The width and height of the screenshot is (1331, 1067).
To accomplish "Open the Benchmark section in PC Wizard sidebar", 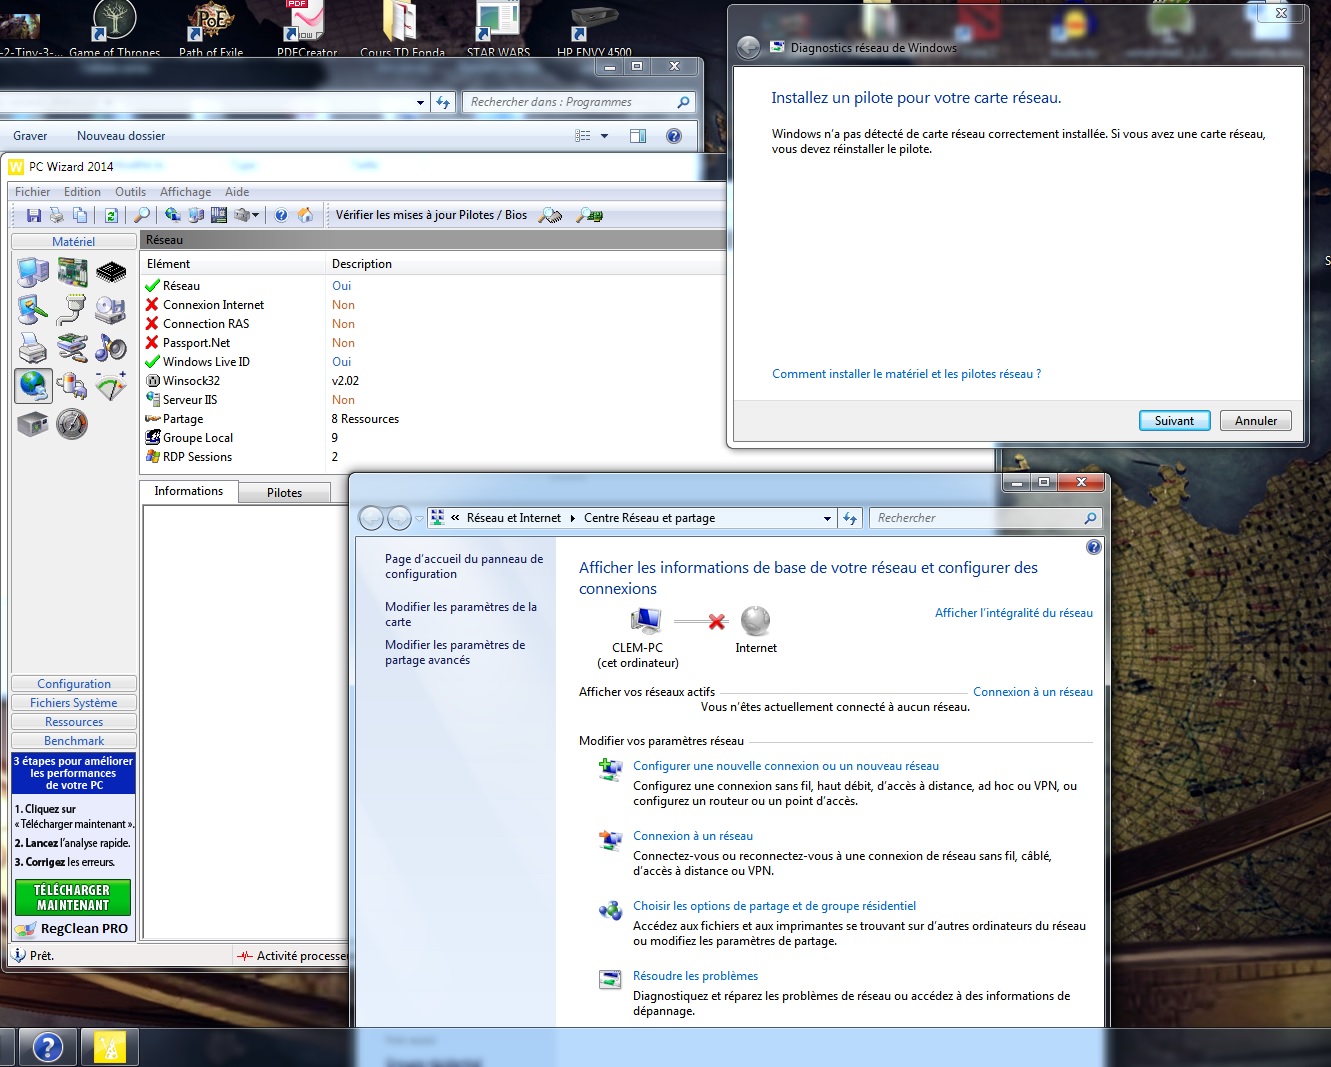I will pos(74,741).
